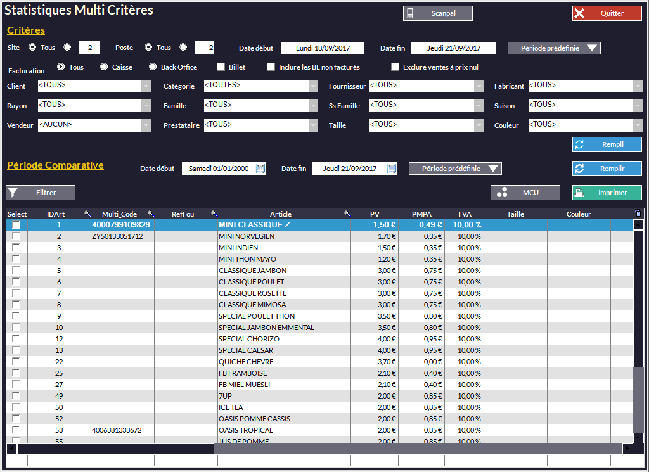Open calendar for comparative Date fin
This screenshot has width=649, height=472.
point(392,168)
